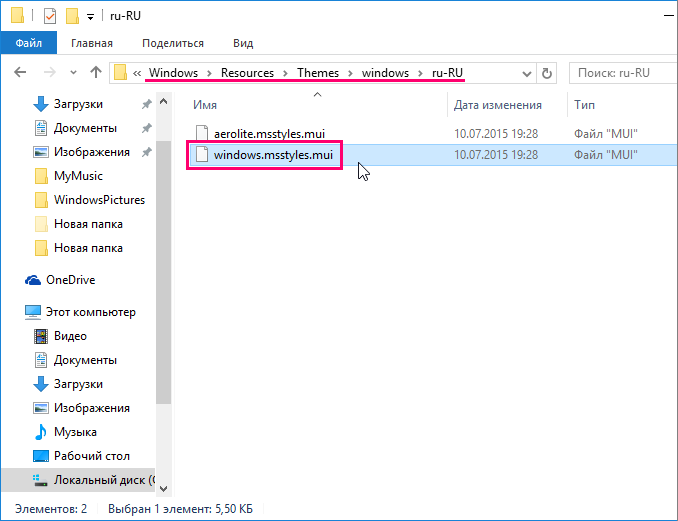This screenshot has height=521, width=678.
Task: Show hidden breadcrumb path chevrons
Action: (x=137, y=73)
